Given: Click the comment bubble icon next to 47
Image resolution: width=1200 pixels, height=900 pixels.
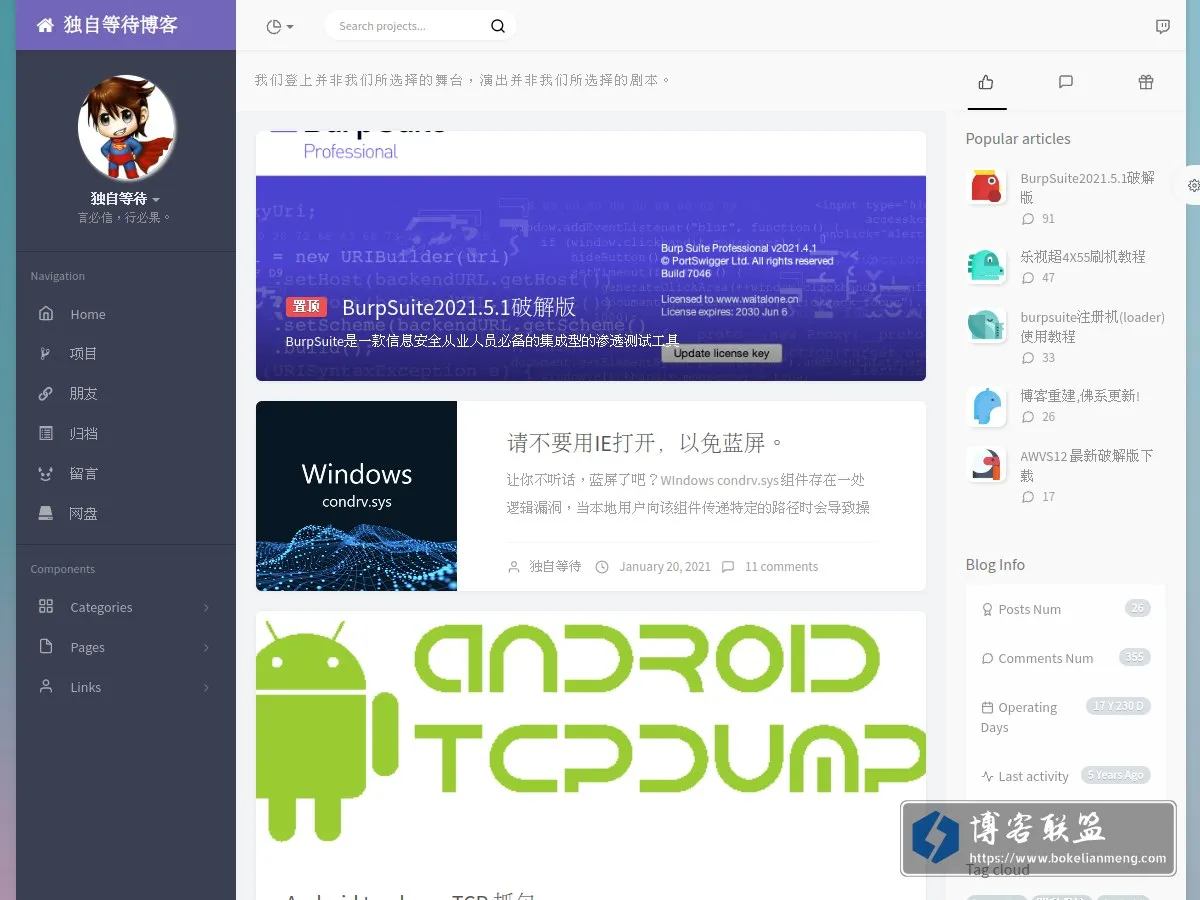Looking at the screenshot, I should pyautogui.click(x=1028, y=278).
